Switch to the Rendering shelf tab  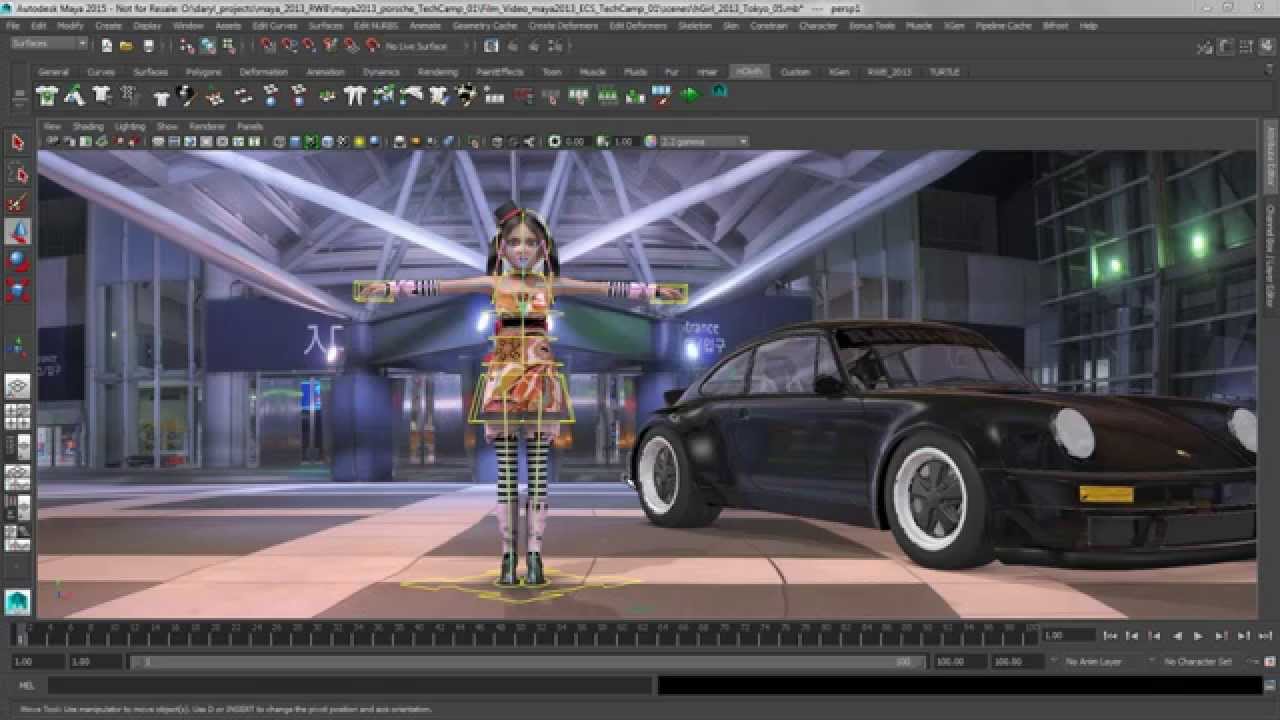[438, 72]
